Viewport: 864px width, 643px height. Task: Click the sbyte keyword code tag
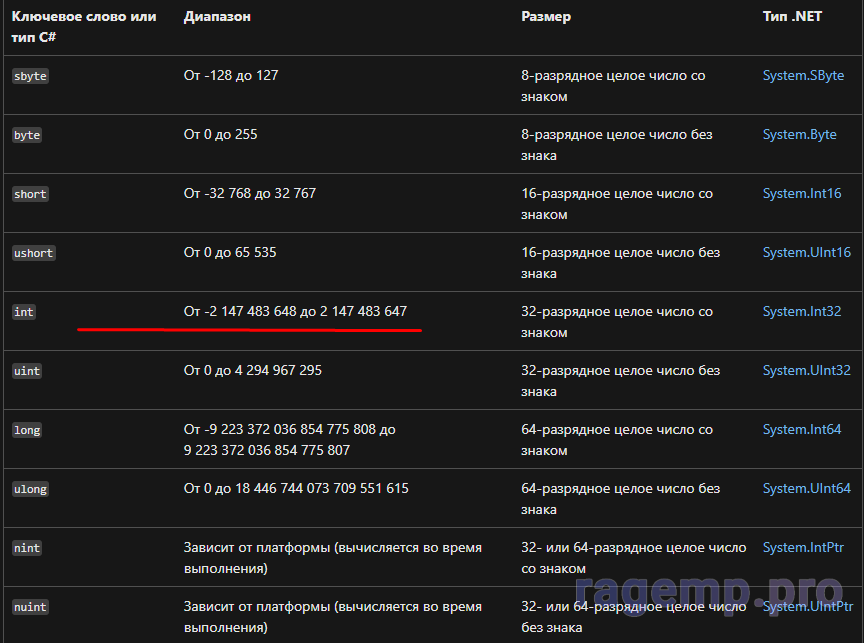30,77
